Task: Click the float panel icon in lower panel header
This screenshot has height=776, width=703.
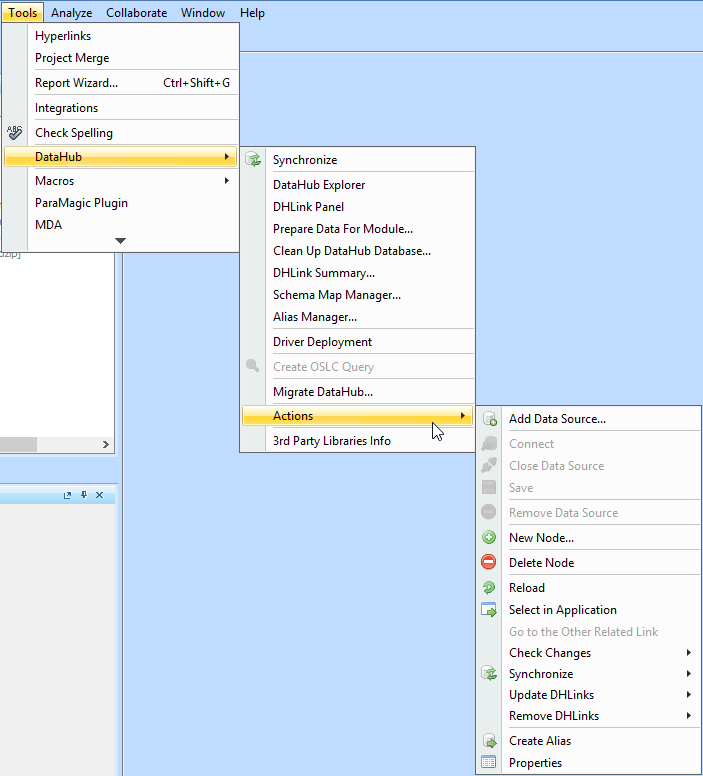Action: [x=67, y=495]
